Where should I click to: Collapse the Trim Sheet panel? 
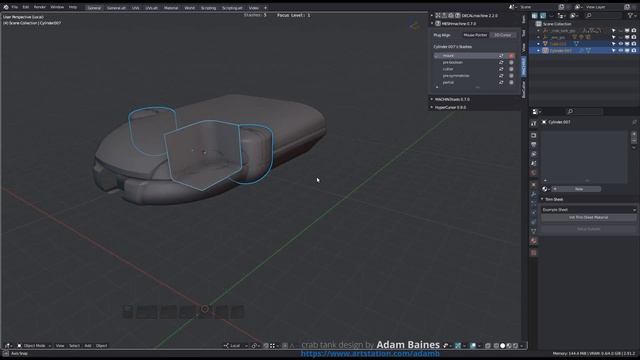click(542, 199)
